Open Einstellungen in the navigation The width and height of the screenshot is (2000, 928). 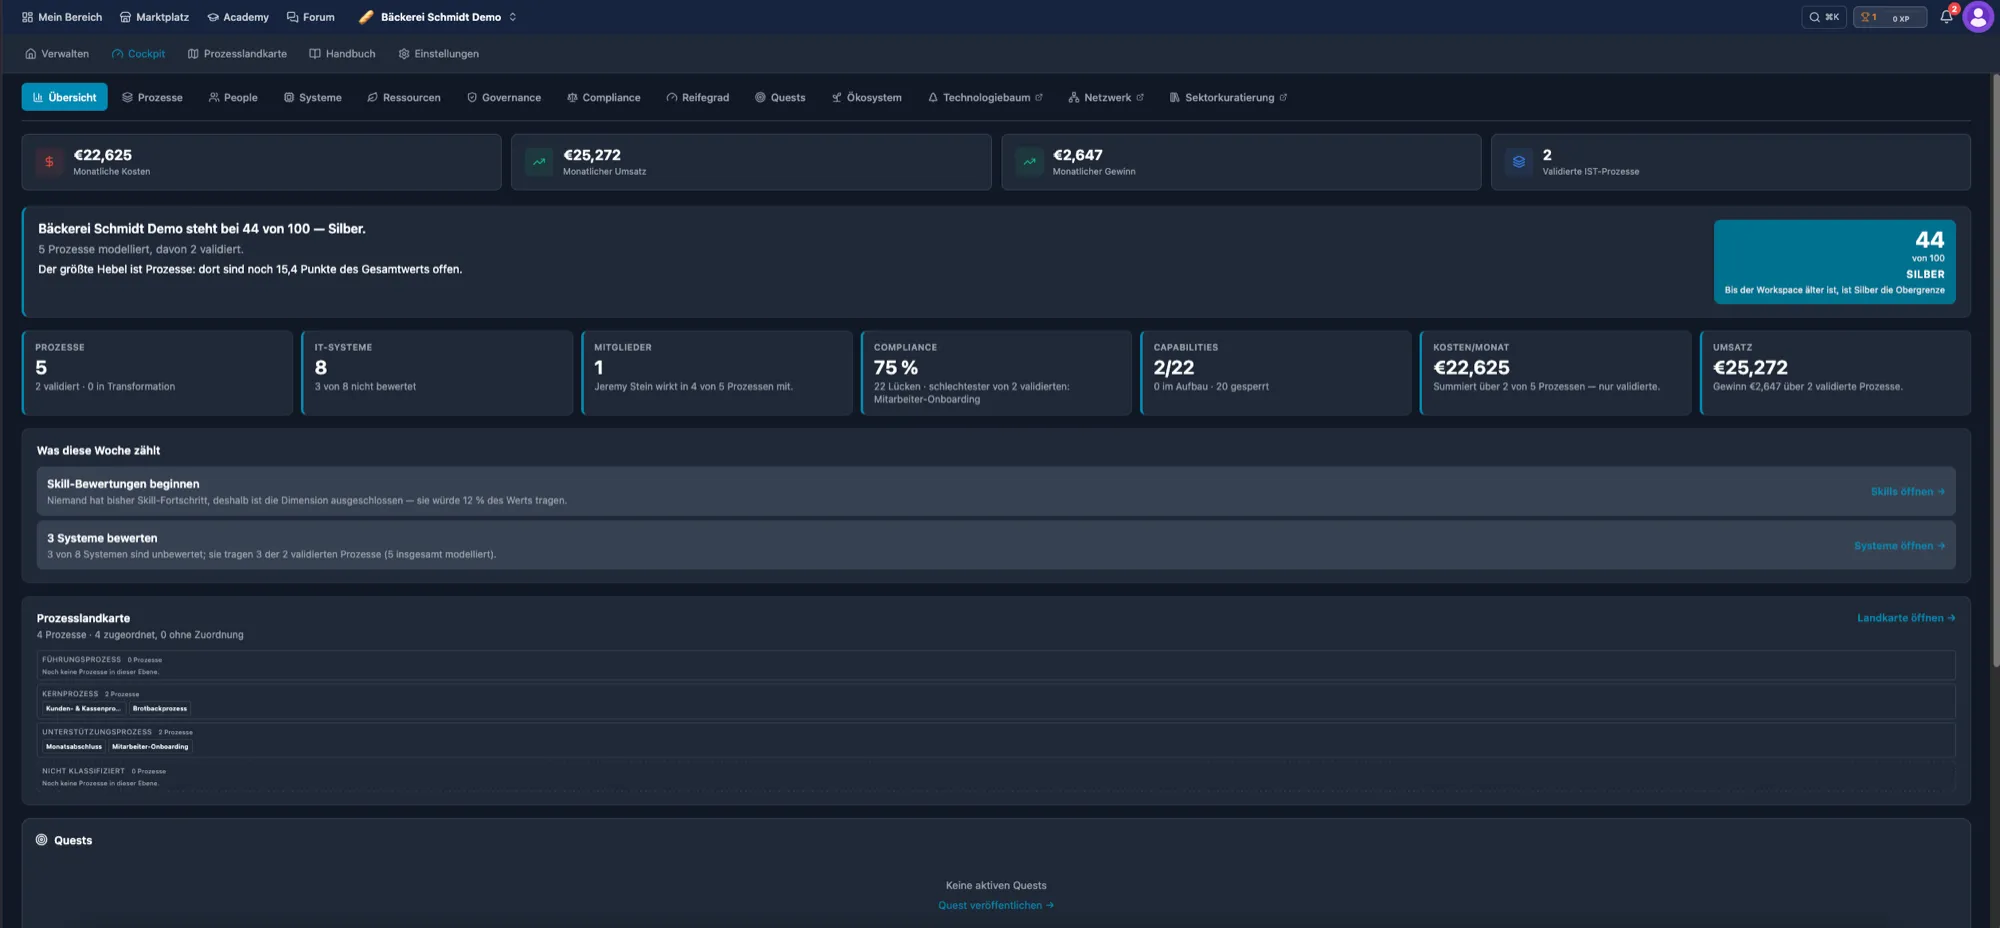pyautogui.click(x=438, y=54)
